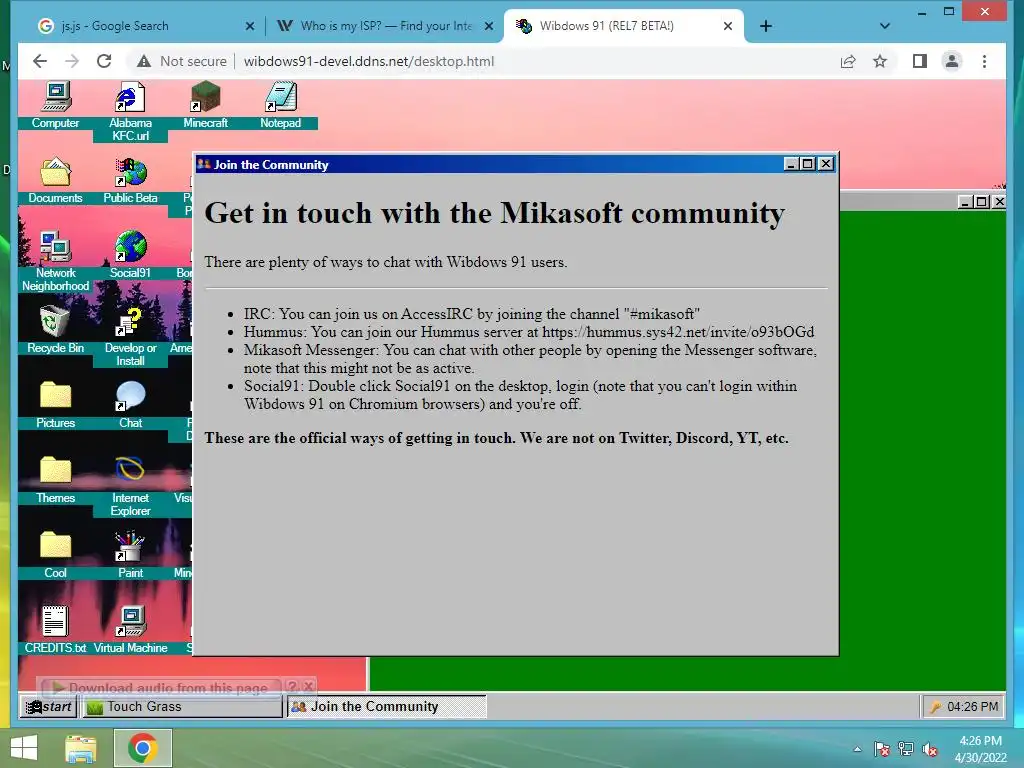
Task: Toggle the browser side panel
Action: click(920, 61)
